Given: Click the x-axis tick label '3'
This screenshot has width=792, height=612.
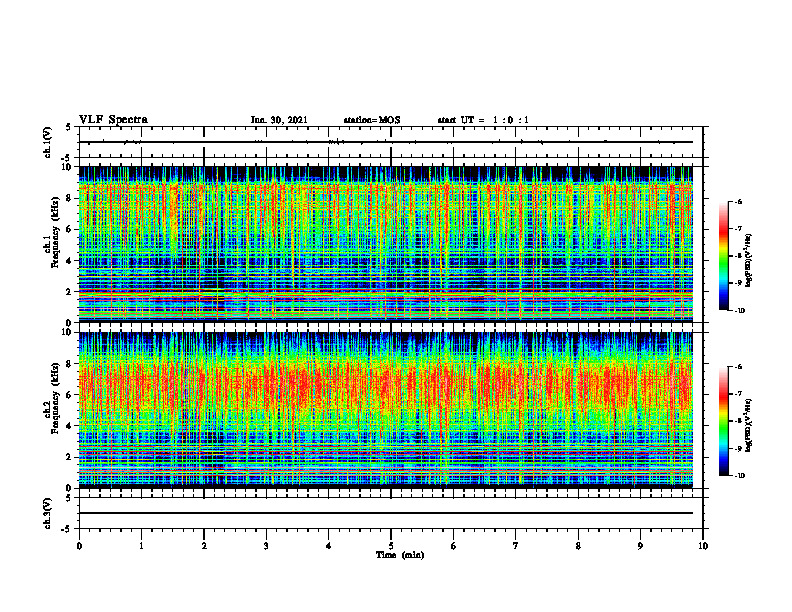Looking at the screenshot, I should 266,546.
